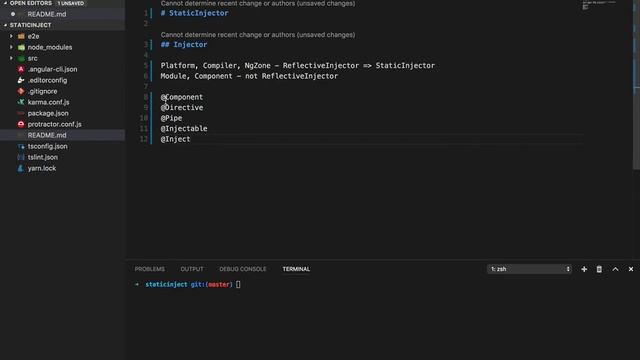Click the tslint.json file icon

point(21,158)
